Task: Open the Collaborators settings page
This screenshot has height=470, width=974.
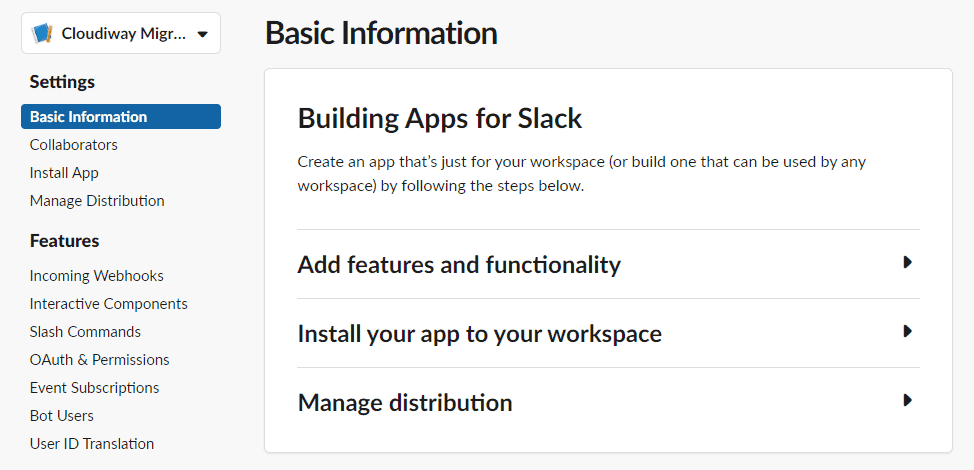Action: coord(73,145)
